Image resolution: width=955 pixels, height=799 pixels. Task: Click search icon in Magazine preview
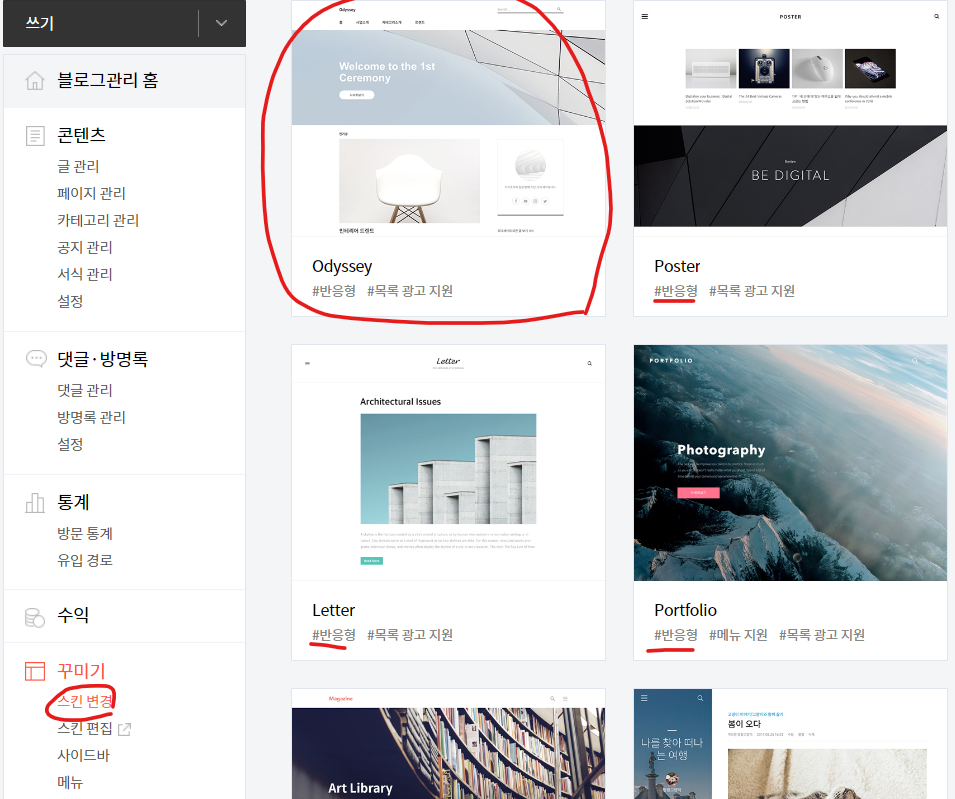[552, 699]
